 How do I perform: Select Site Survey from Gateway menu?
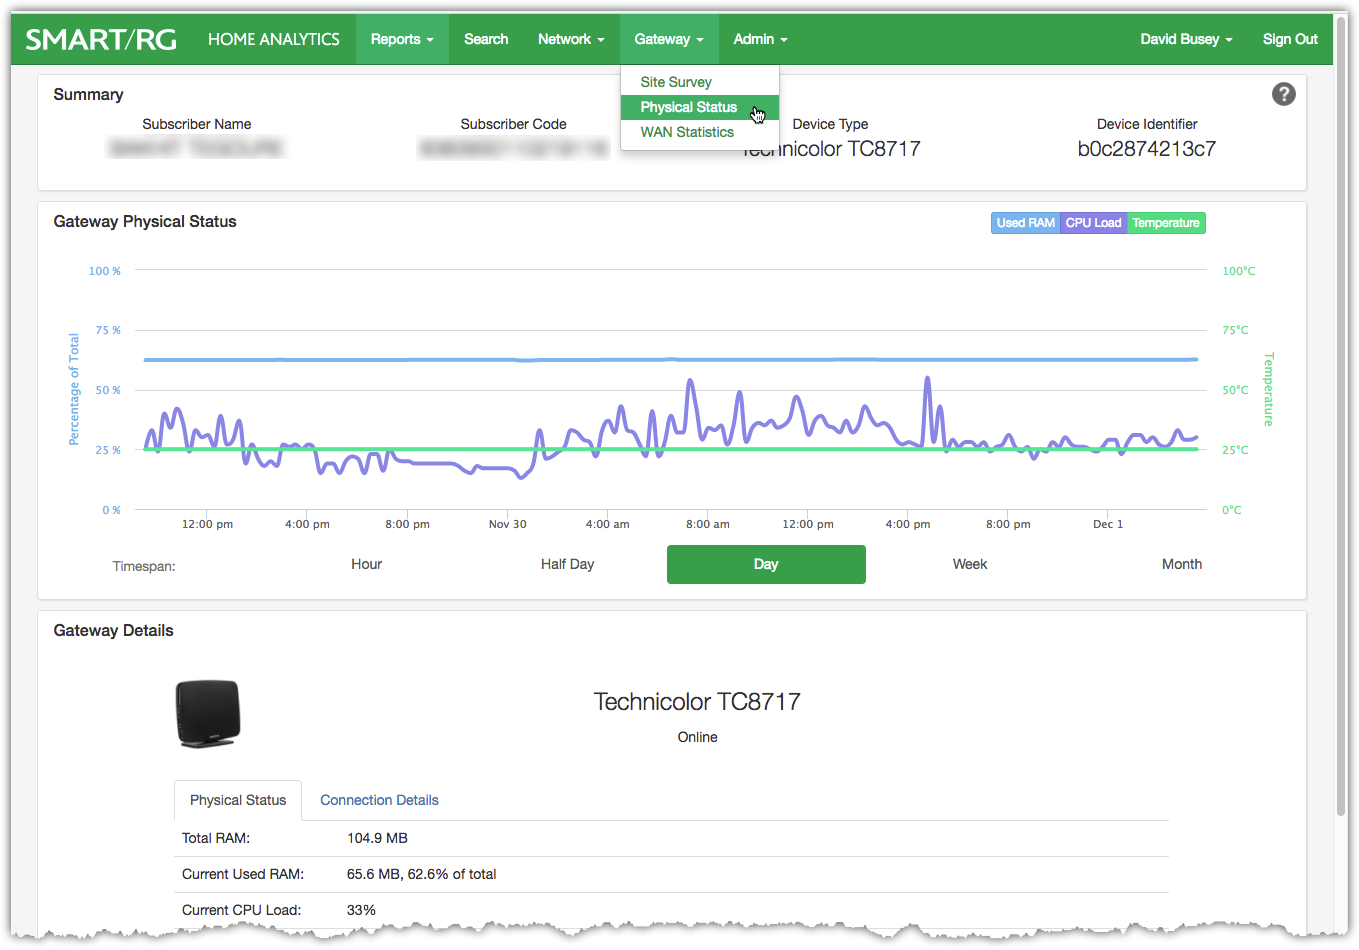click(x=699, y=82)
